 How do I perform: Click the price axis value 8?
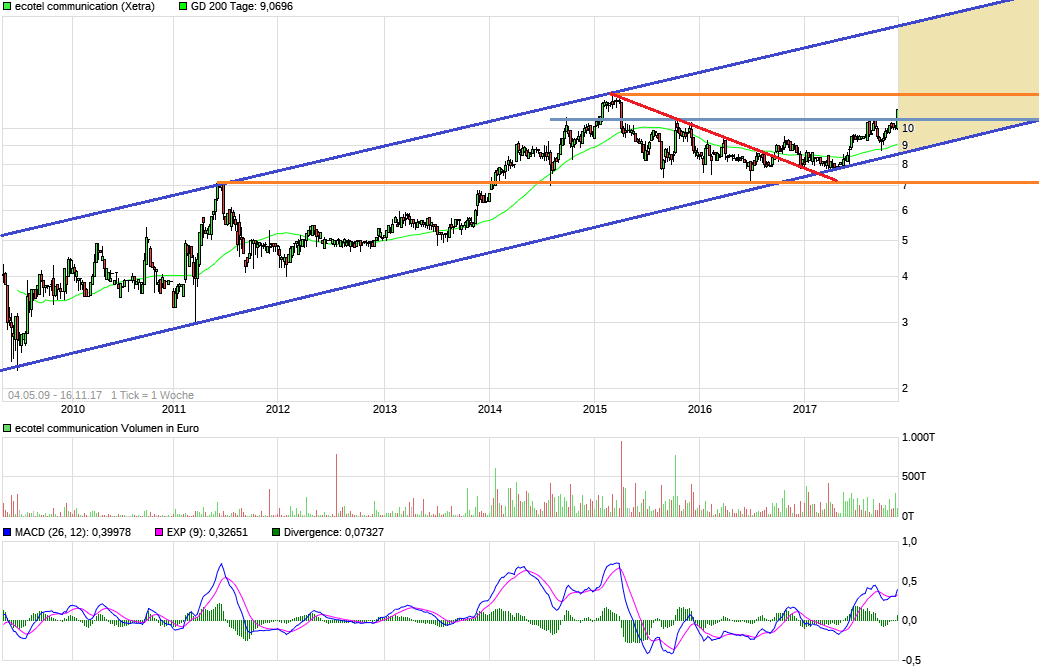(x=905, y=164)
